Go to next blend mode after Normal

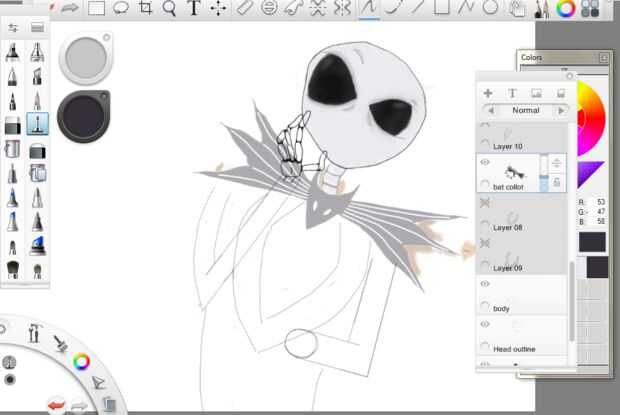pyautogui.click(x=562, y=110)
